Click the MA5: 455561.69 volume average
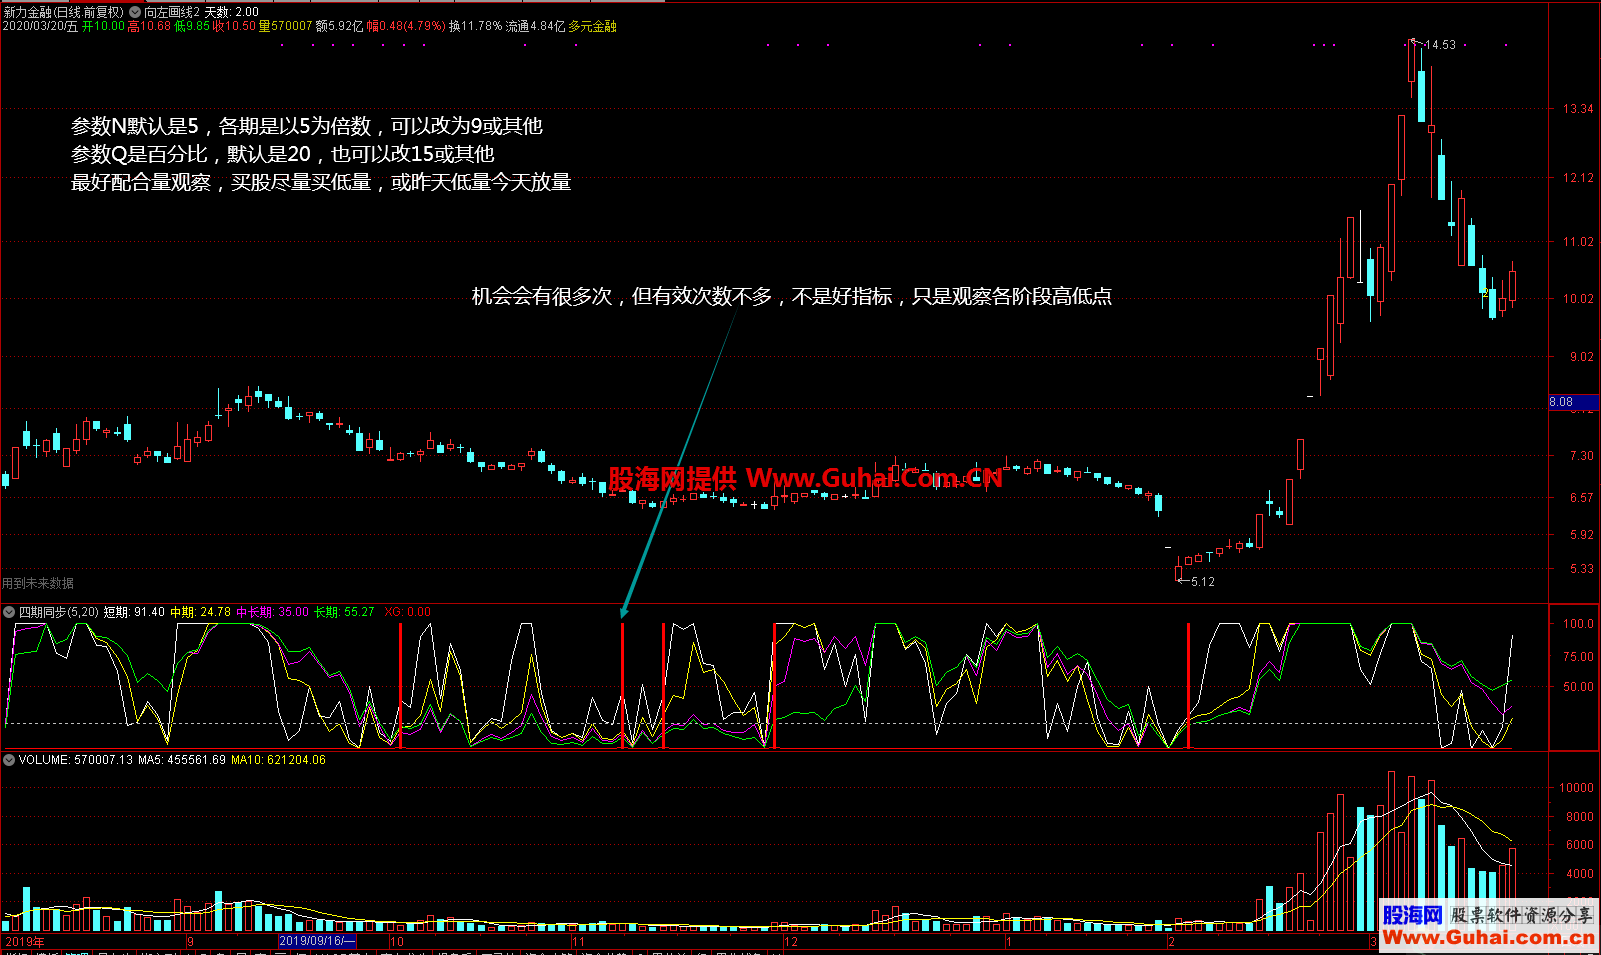The image size is (1601, 955). point(182,760)
